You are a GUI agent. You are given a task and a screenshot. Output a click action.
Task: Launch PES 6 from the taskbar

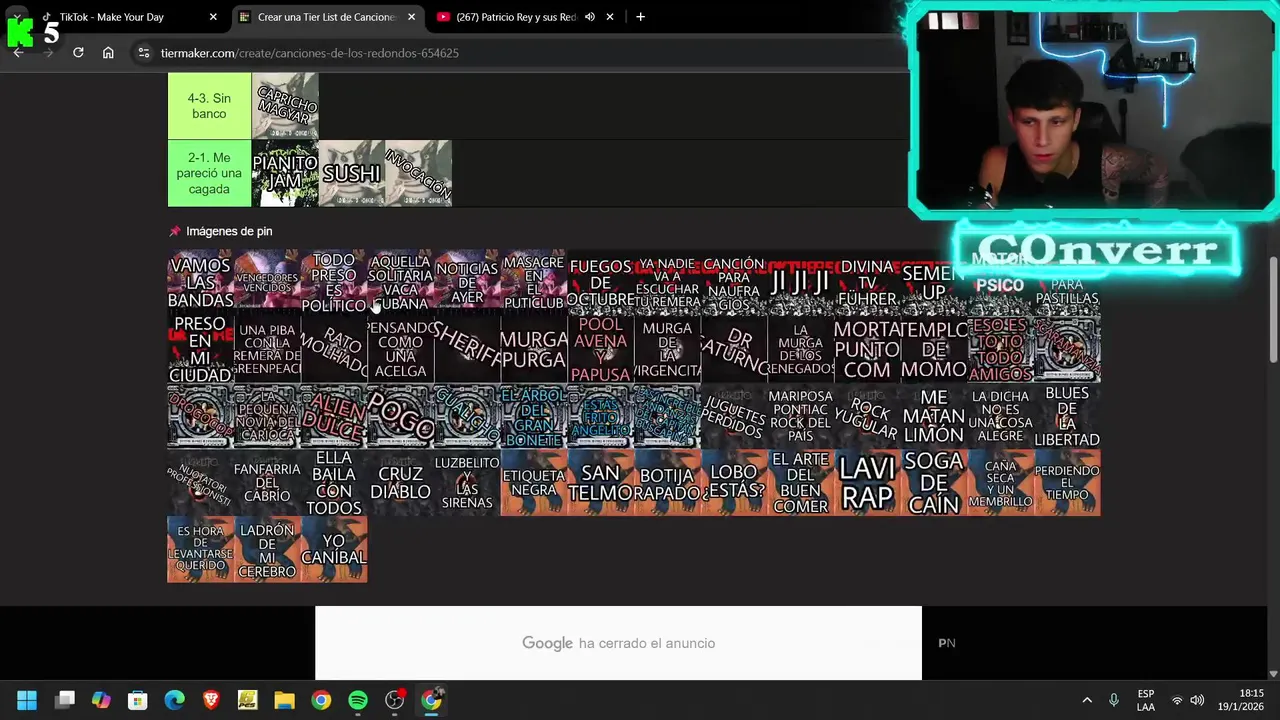pyautogui.click(x=247, y=700)
